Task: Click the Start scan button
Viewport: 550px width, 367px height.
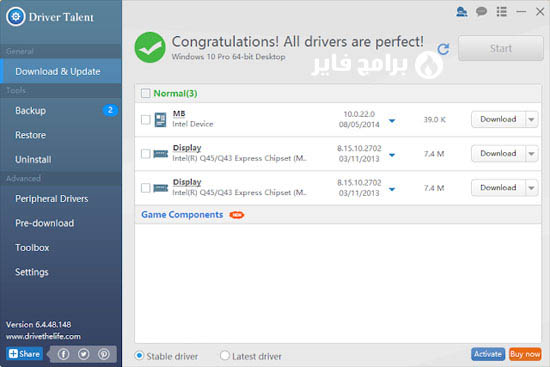Action: click(x=501, y=48)
